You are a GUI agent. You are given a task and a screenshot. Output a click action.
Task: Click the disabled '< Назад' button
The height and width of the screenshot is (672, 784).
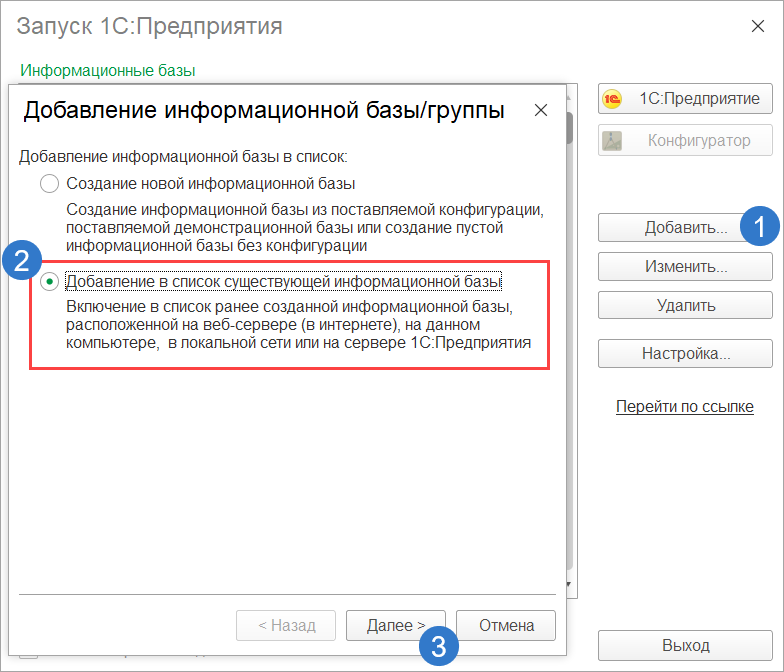(286, 626)
